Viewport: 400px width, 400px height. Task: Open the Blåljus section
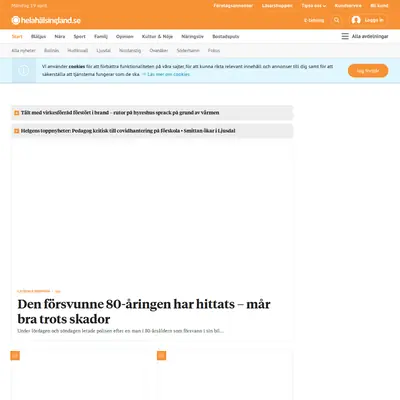[x=38, y=36]
